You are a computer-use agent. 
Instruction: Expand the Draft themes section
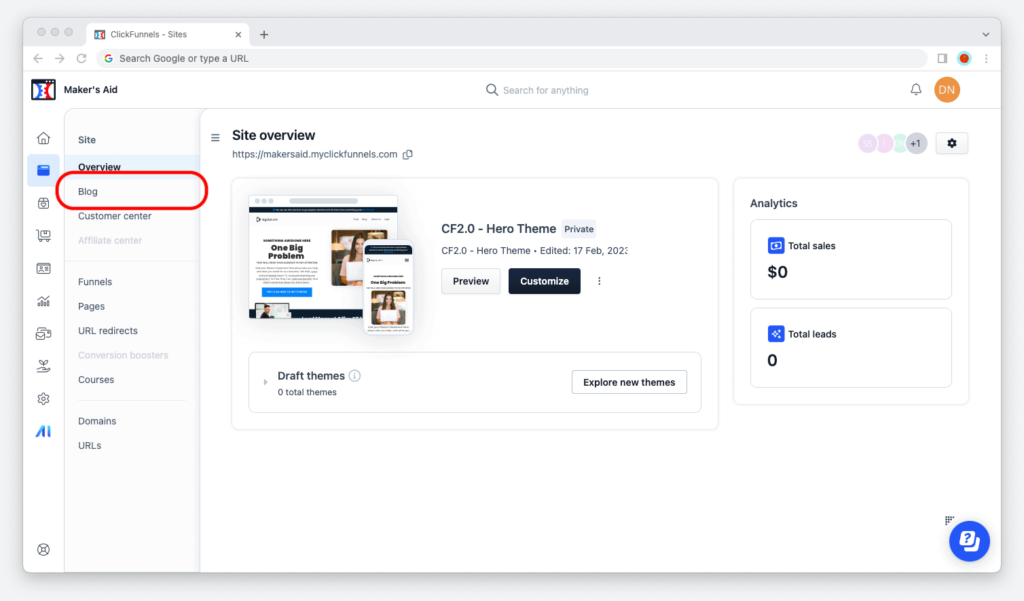click(265, 382)
